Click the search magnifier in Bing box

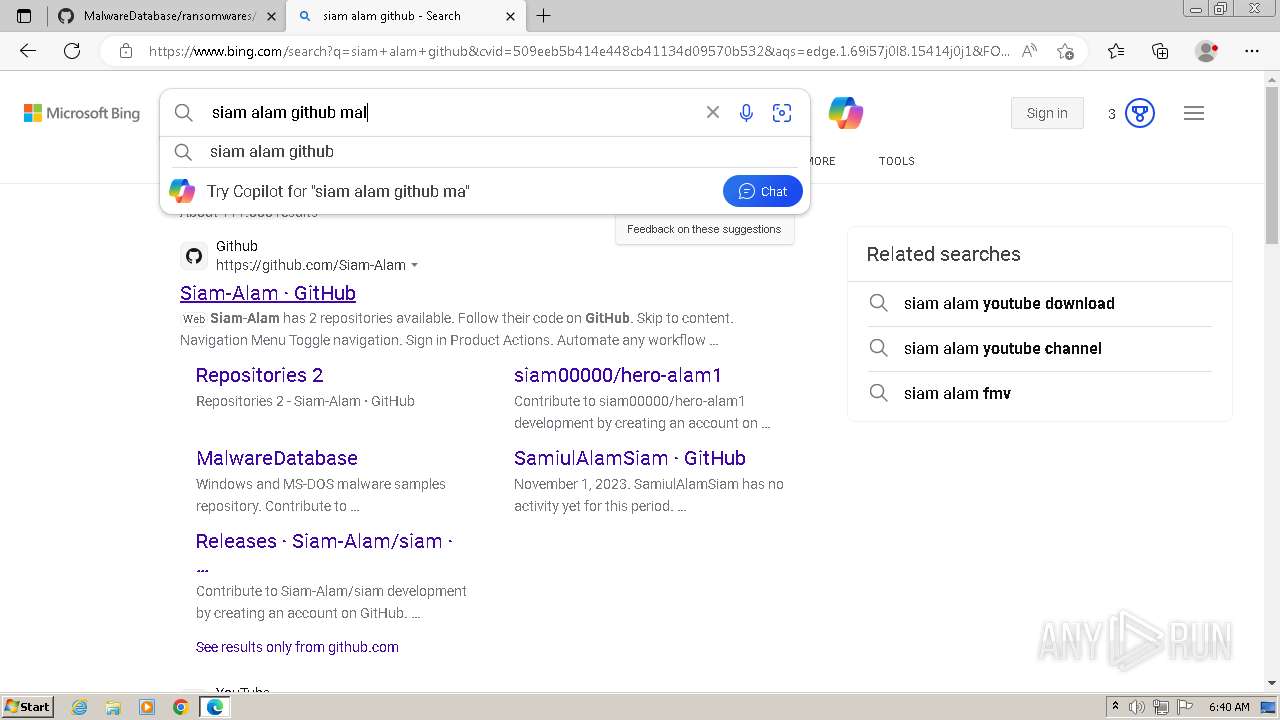coord(184,113)
